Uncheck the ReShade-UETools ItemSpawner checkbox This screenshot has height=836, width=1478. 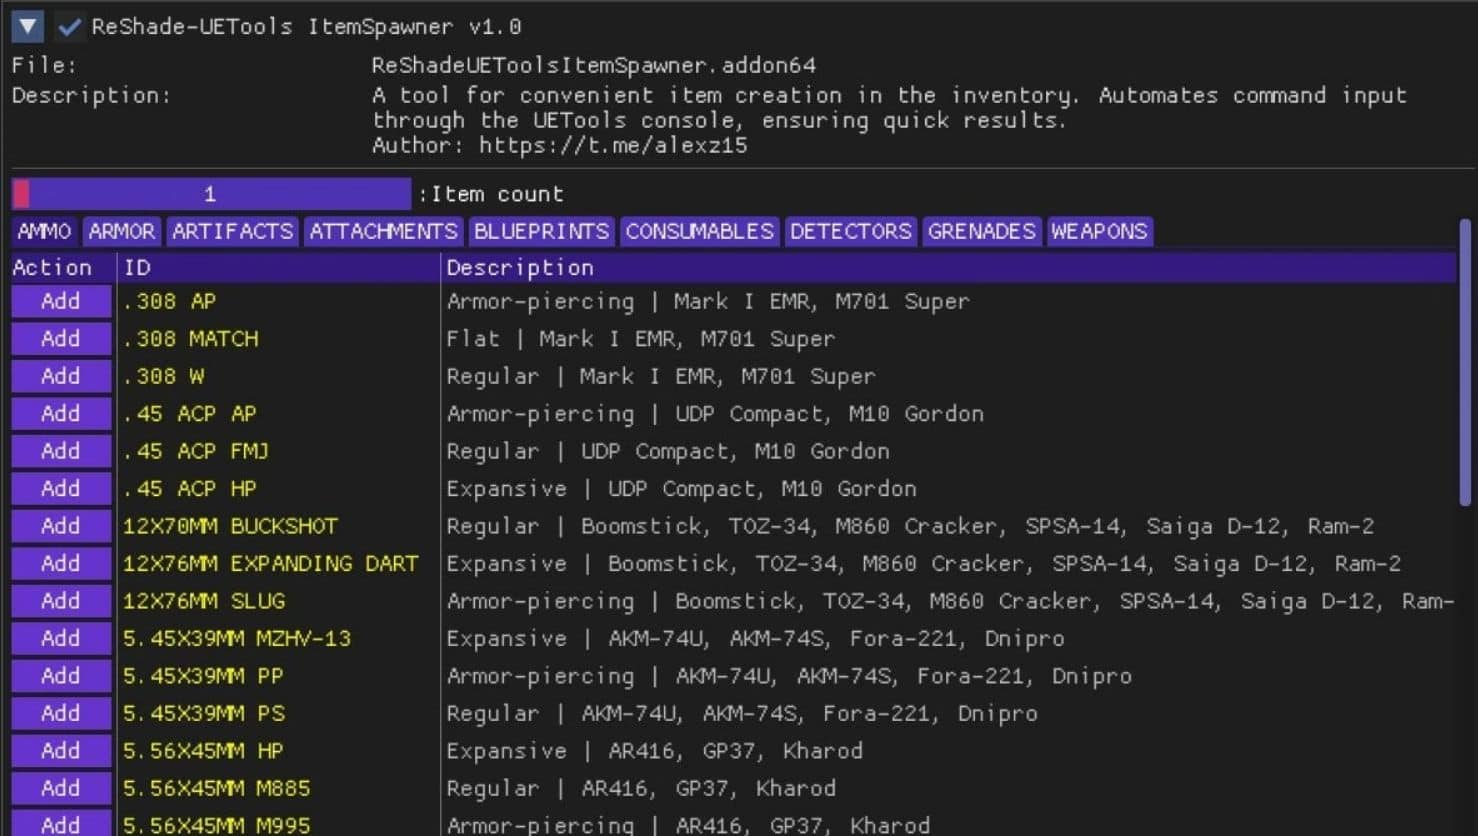click(69, 27)
